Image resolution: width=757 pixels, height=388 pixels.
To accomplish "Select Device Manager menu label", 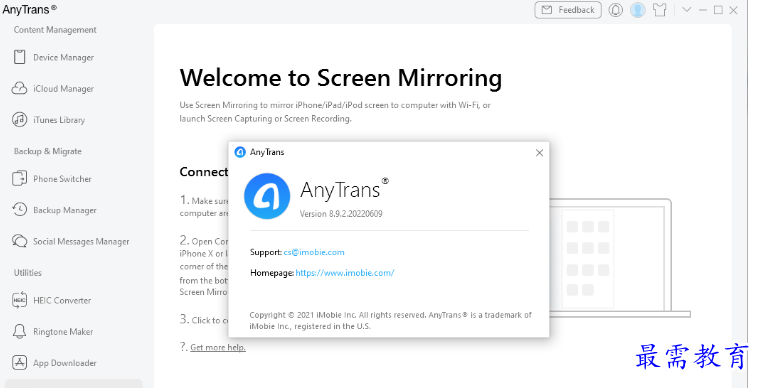I will (x=63, y=57).
